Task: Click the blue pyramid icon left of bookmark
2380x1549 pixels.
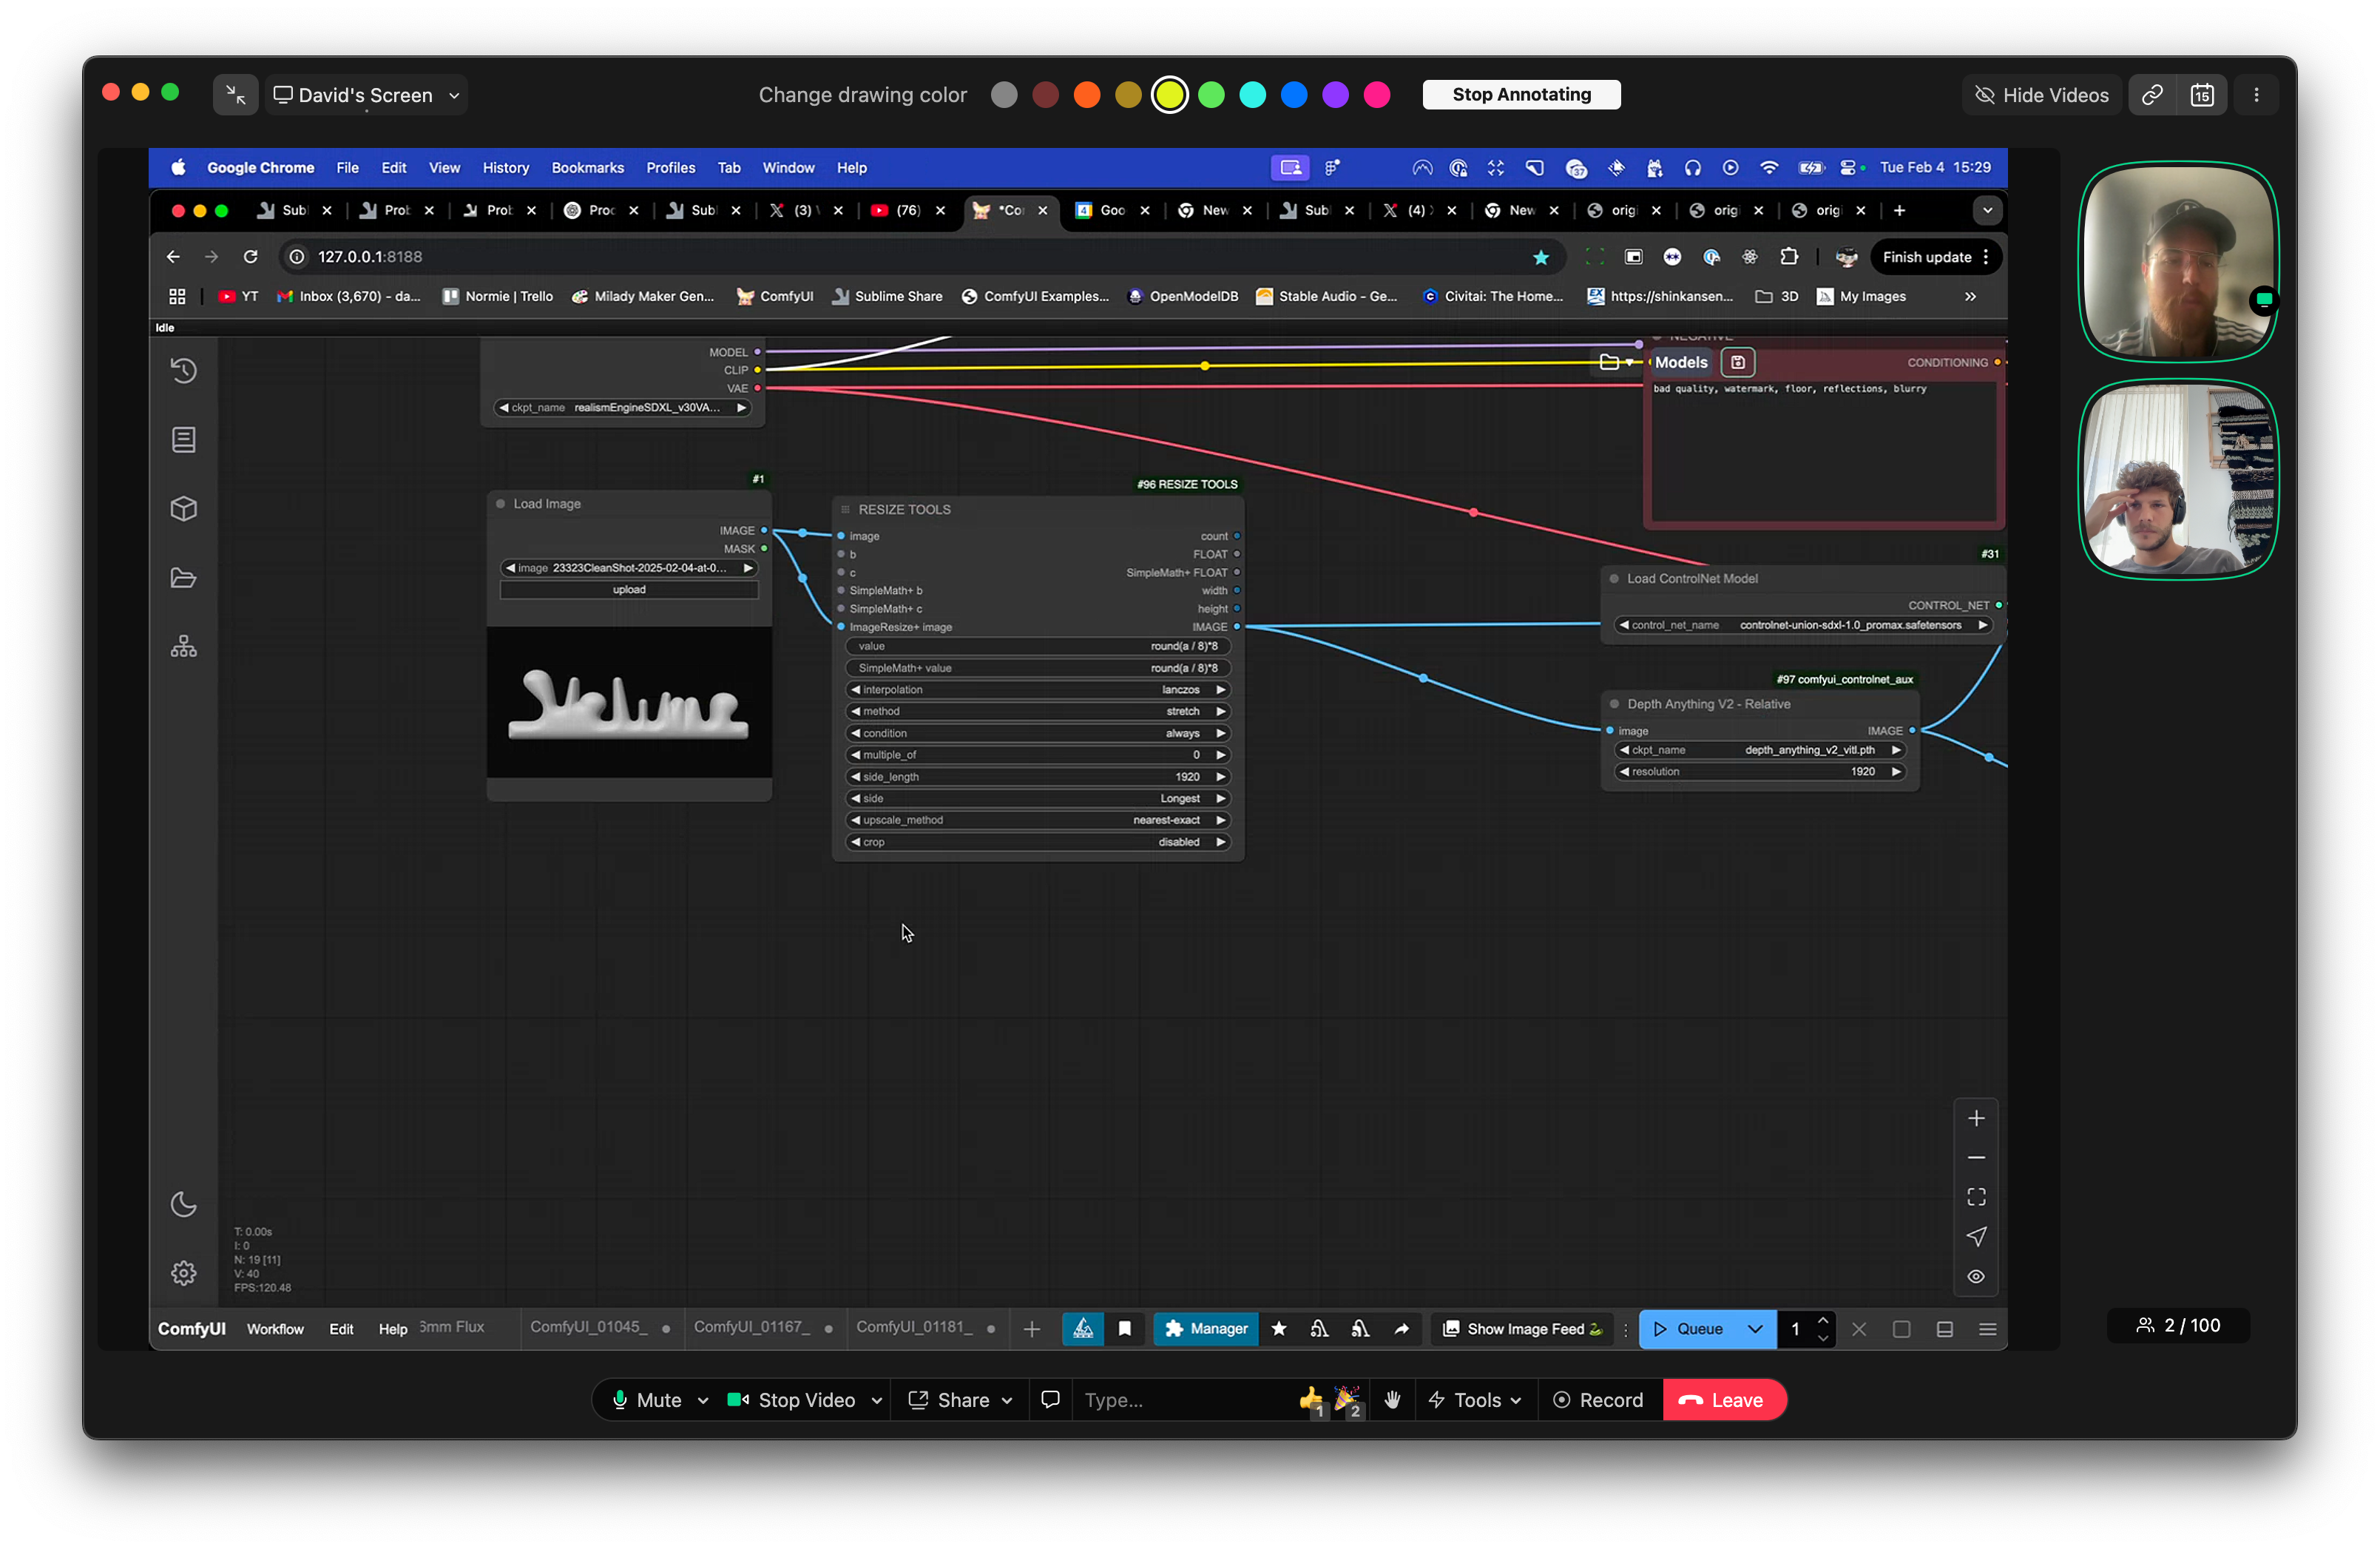Action: click(1083, 1328)
